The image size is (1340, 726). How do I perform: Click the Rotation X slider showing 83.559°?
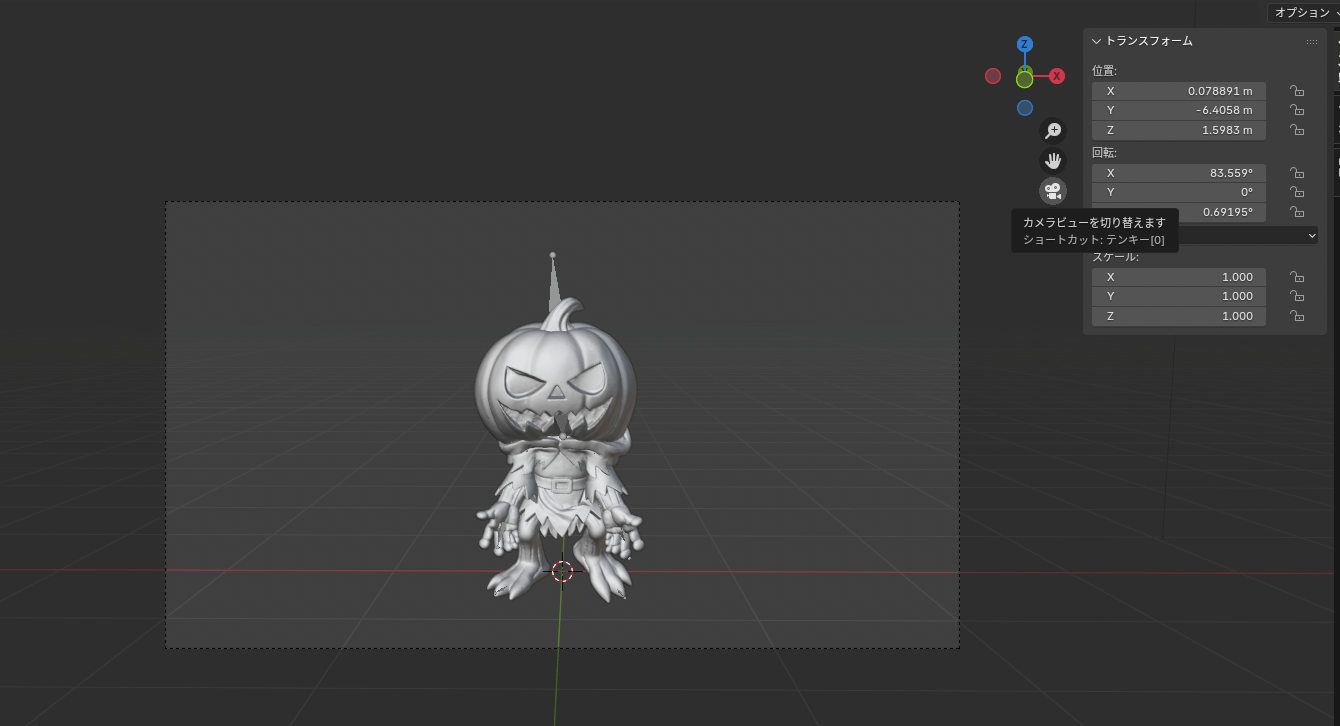pyautogui.click(x=1178, y=173)
